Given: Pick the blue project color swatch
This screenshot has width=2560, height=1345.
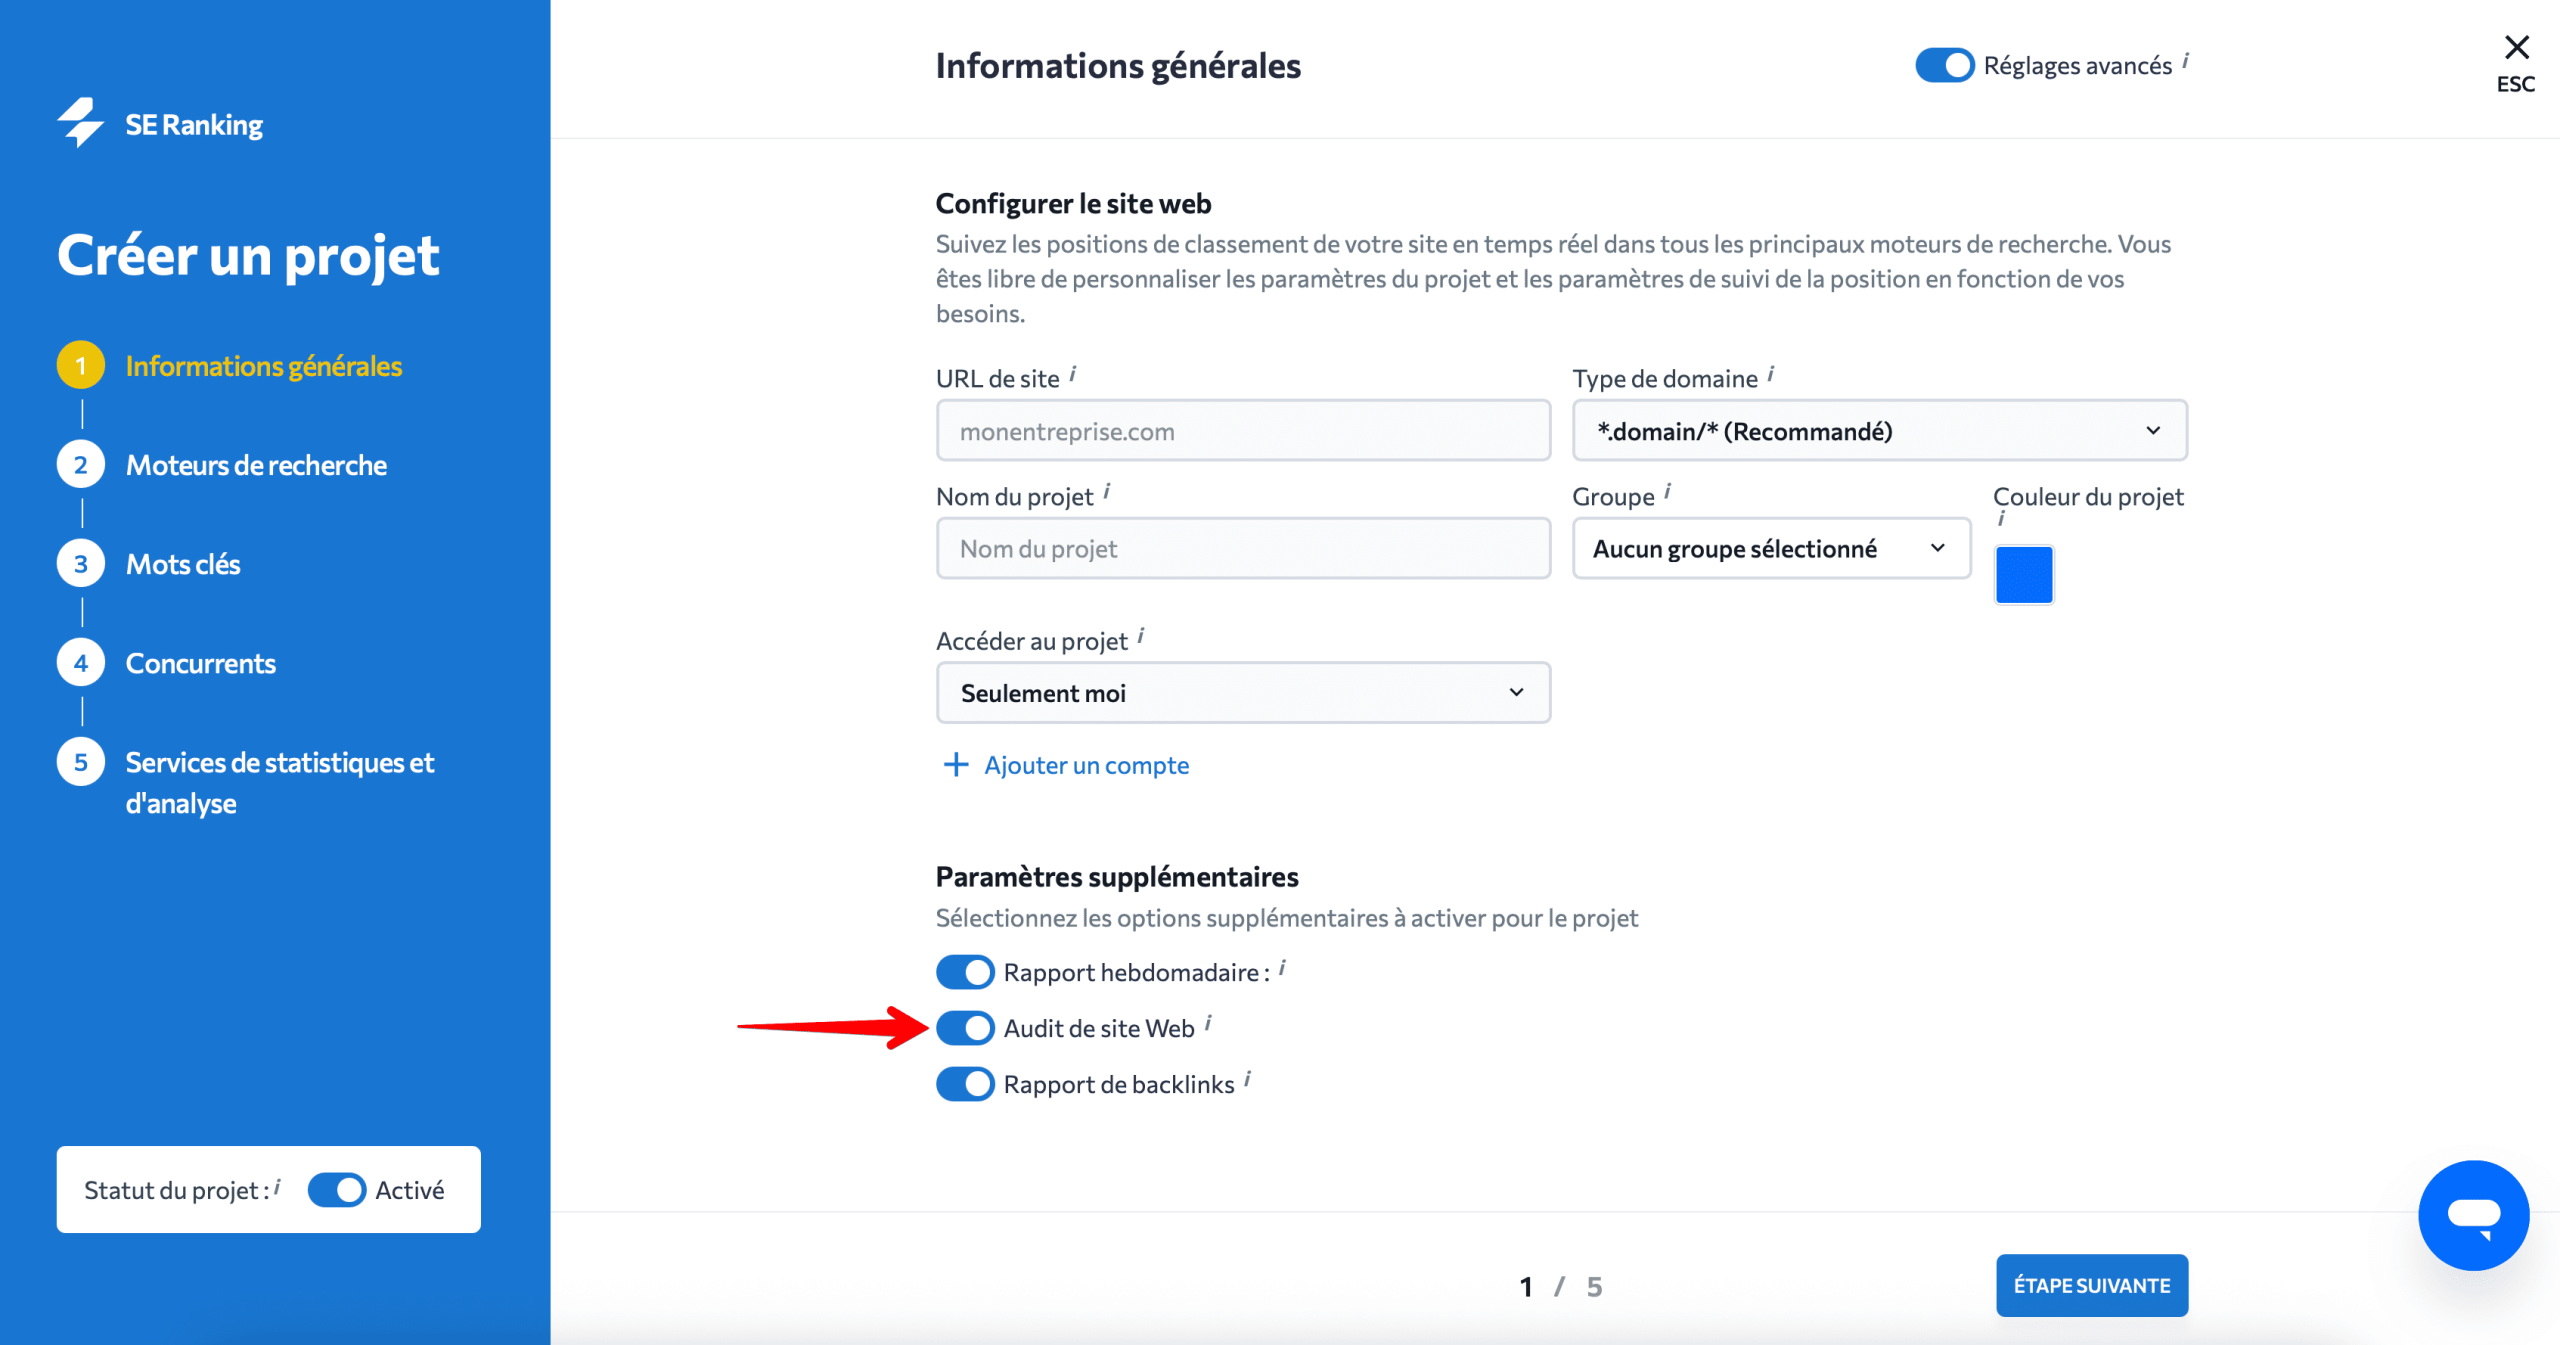Looking at the screenshot, I should pyautogui.click(x=2024, y=575).
